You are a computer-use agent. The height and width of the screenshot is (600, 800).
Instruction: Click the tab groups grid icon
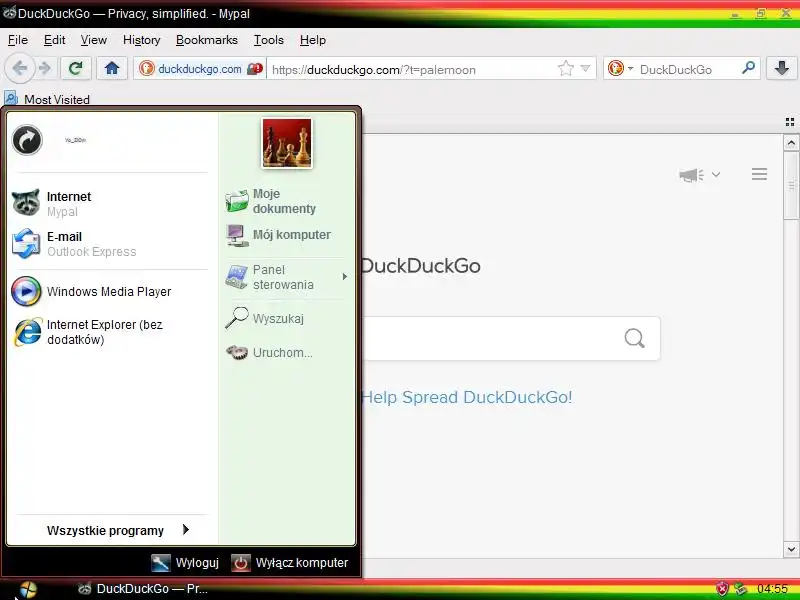click(x=790, y=122)
